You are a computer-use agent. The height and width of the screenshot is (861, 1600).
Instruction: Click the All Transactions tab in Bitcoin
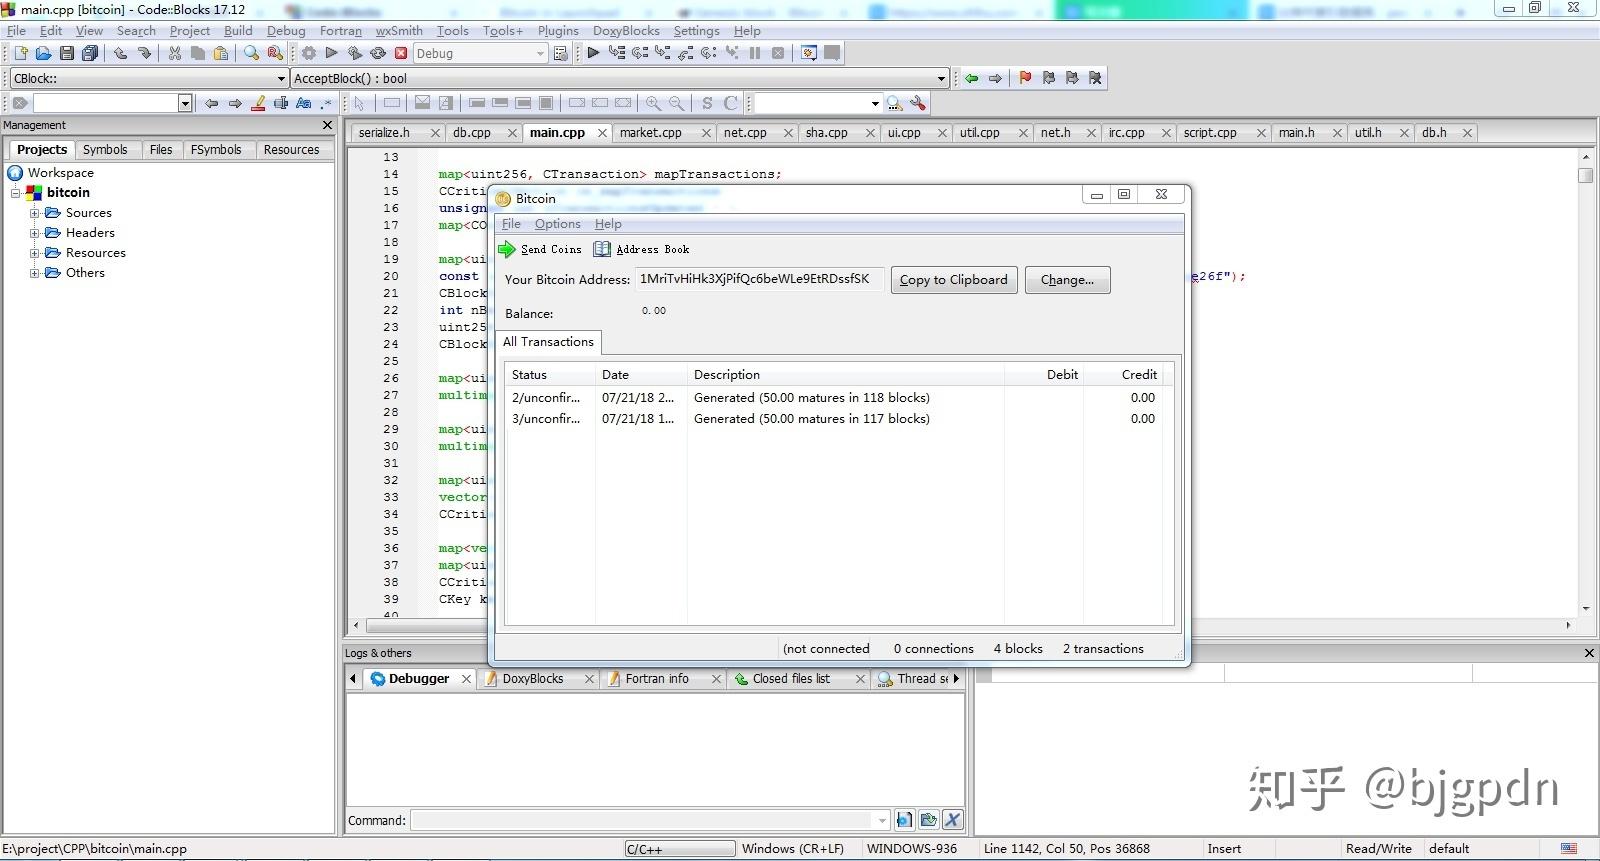(x=548, y=342)
